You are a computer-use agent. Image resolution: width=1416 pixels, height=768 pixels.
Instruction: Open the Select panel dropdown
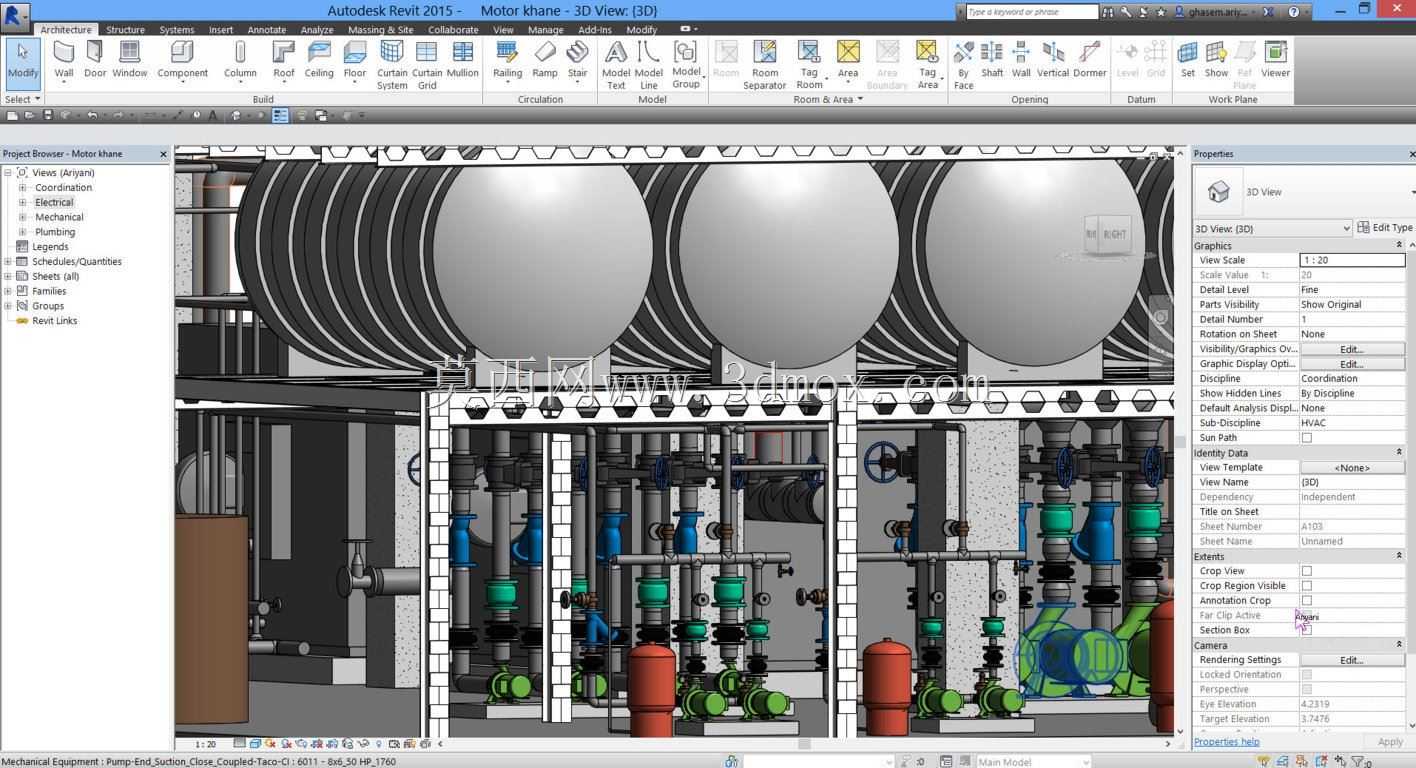[22, 99]
